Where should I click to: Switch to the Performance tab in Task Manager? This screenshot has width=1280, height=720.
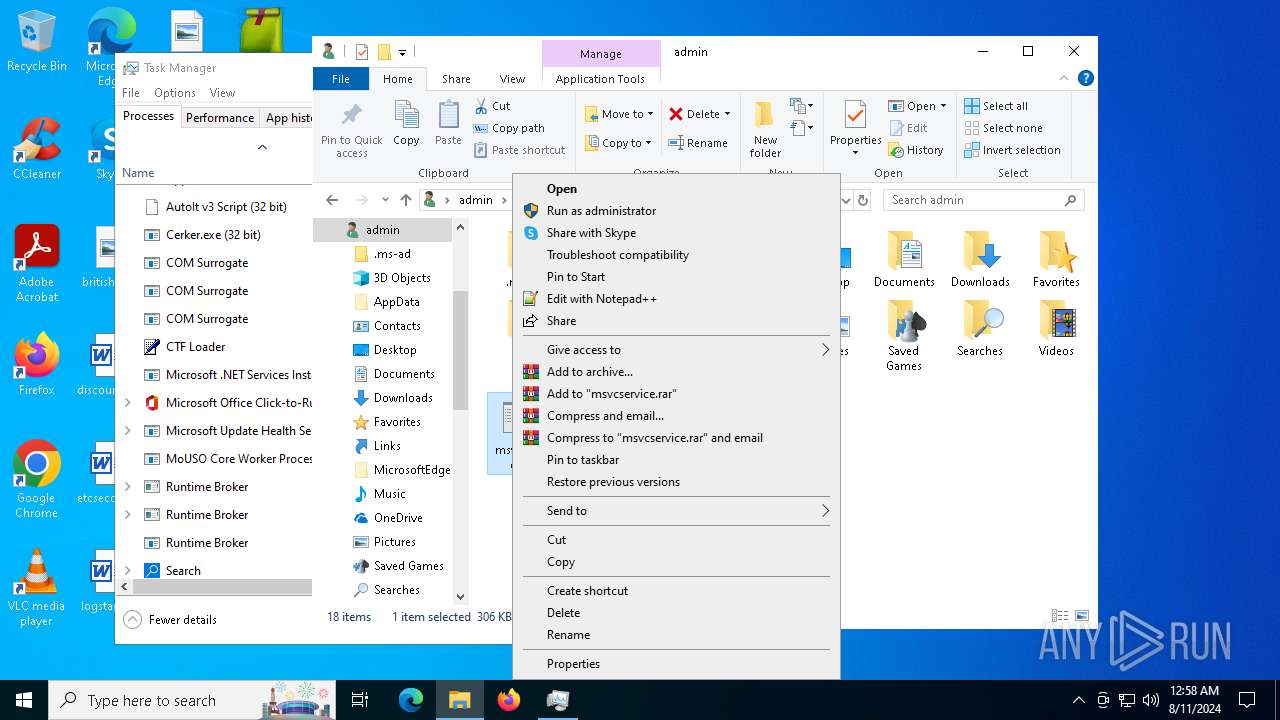[220, 117]
